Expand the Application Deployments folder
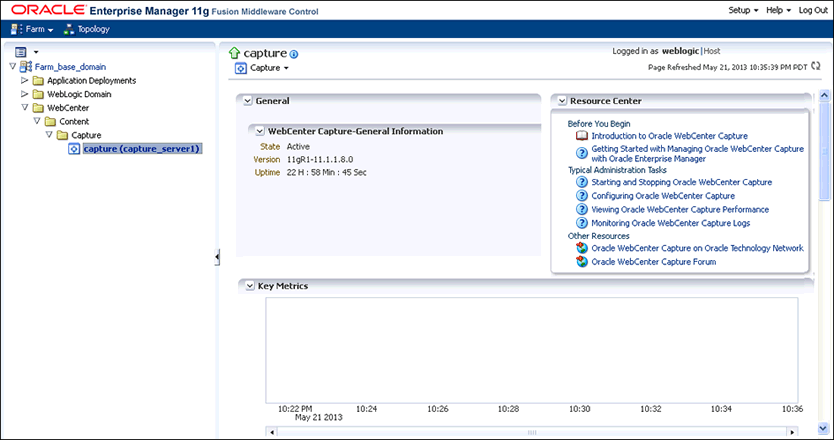This screenshot has width=834, height=440. point(24,80)
